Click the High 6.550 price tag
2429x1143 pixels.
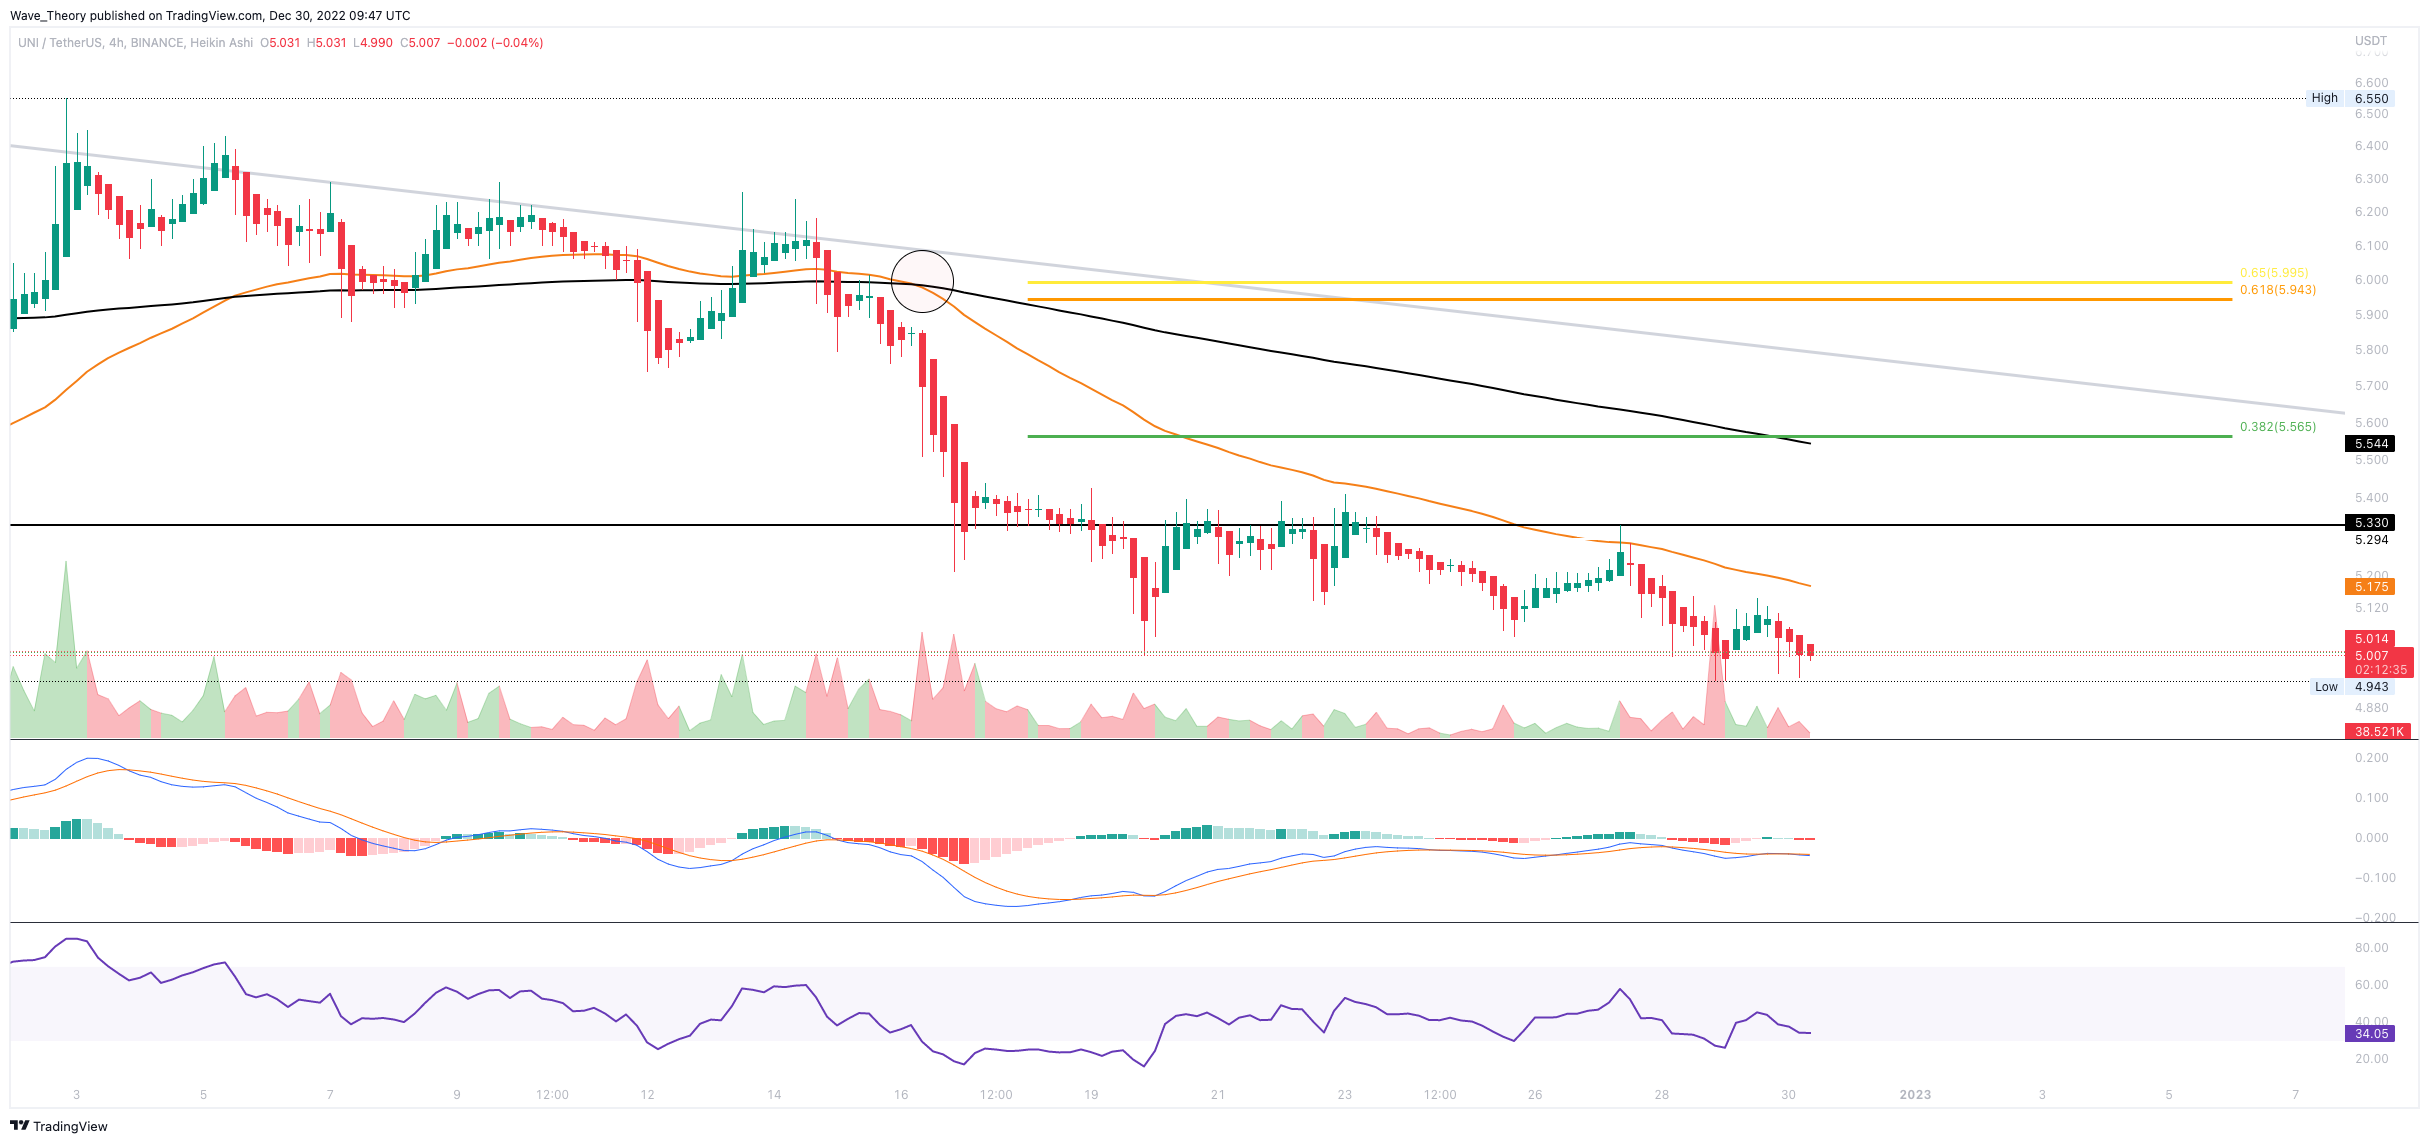click(x=2349, y=98)
